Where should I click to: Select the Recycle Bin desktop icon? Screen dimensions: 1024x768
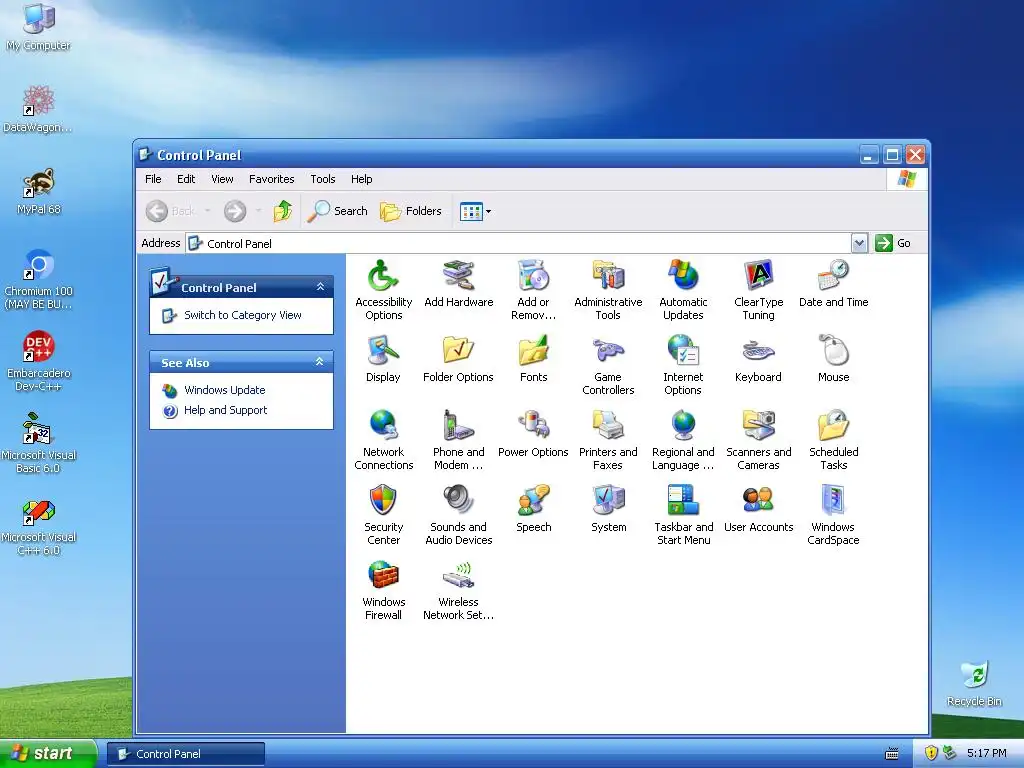[x=974, y=683]
